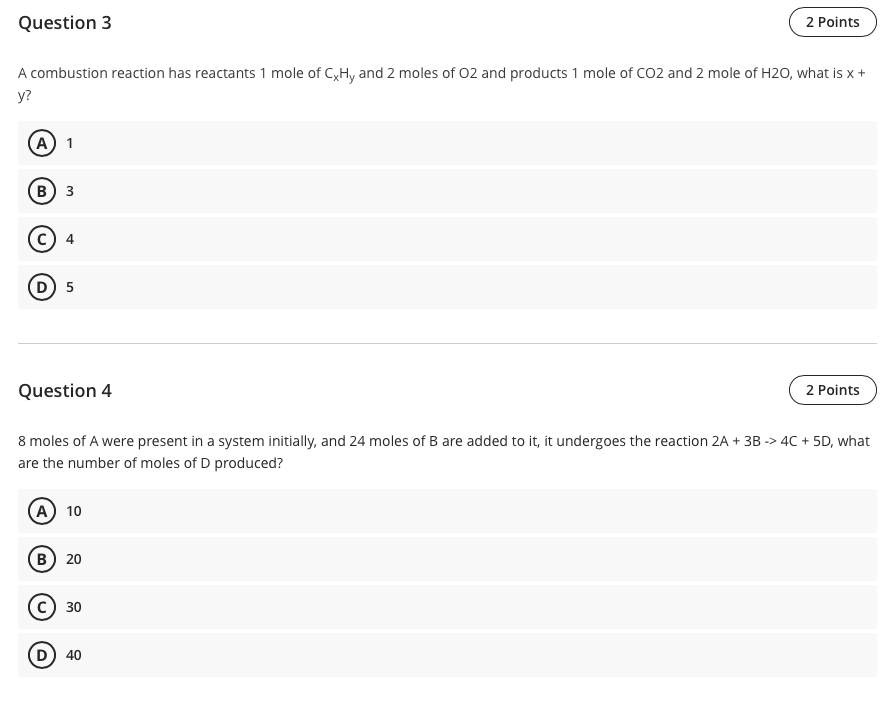Choose the option labeled 3
The image size is (896, 708).
click(70, 191)
